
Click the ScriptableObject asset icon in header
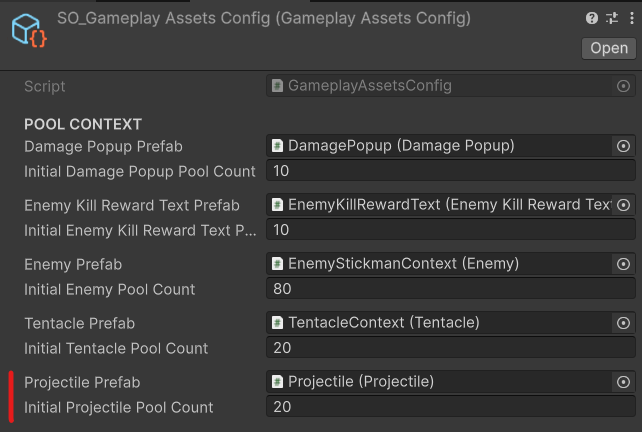pos(27,30)
